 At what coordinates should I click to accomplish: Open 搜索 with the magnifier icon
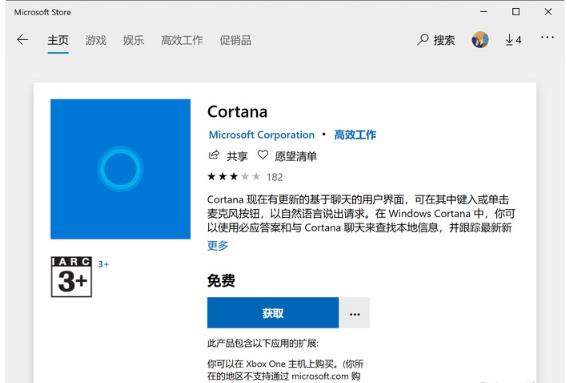click(x=436, y=40)
